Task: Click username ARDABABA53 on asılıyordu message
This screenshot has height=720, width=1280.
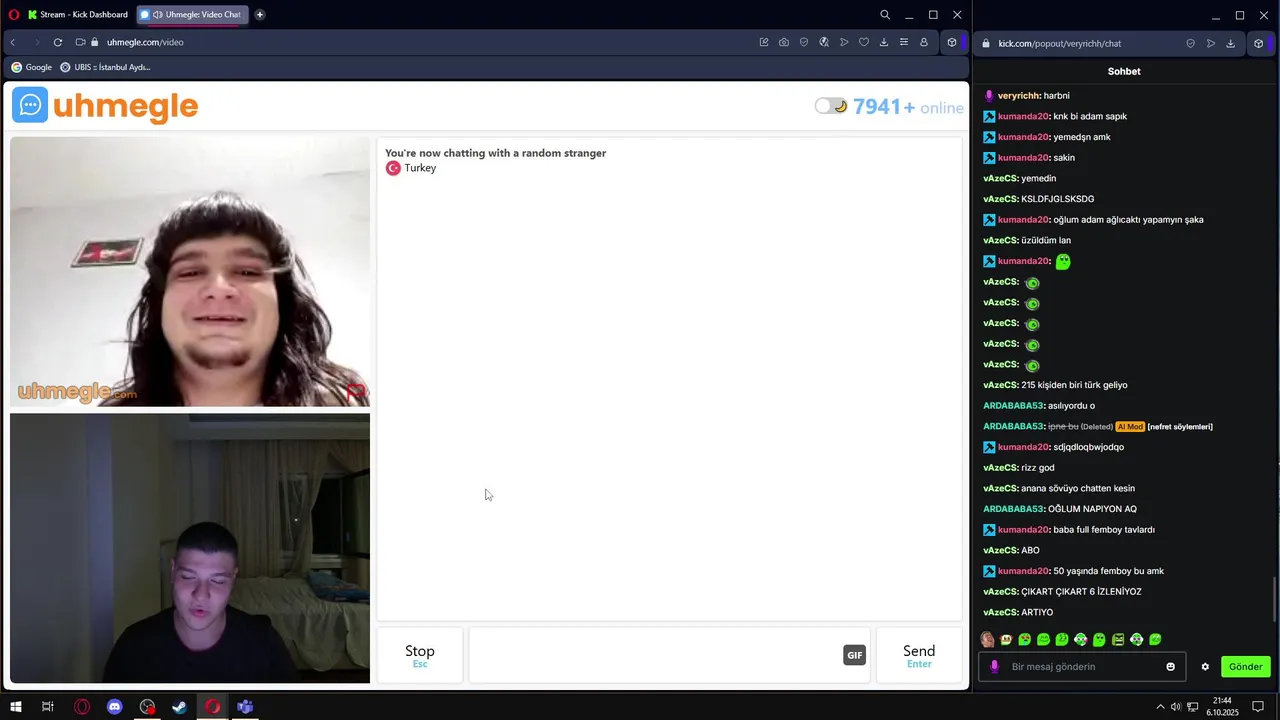Action: (x=1014, y=406)
